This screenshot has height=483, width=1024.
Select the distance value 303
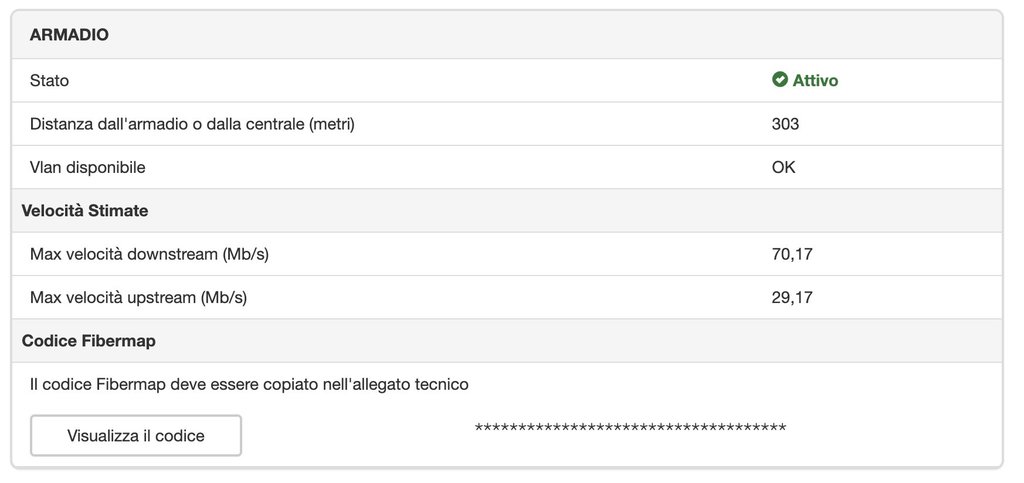click(x=785, y=124)
